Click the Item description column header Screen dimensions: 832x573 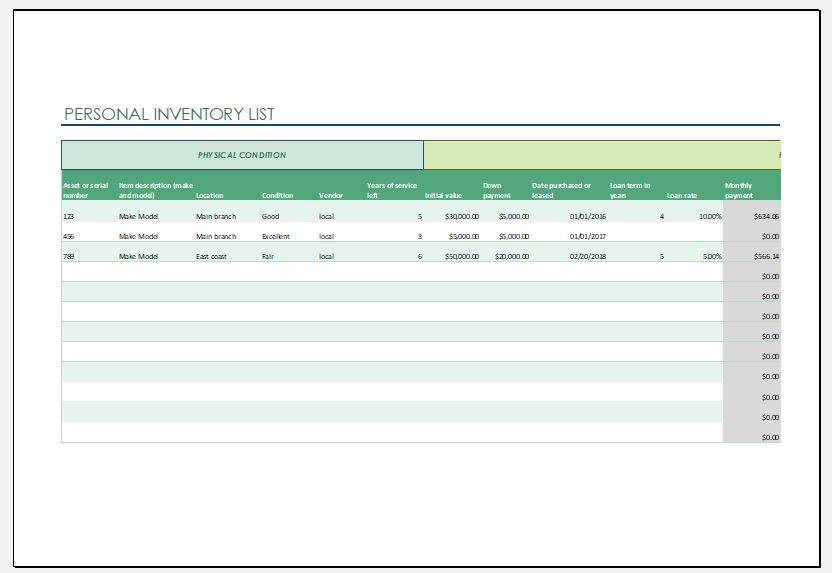(x=156, y=190)
